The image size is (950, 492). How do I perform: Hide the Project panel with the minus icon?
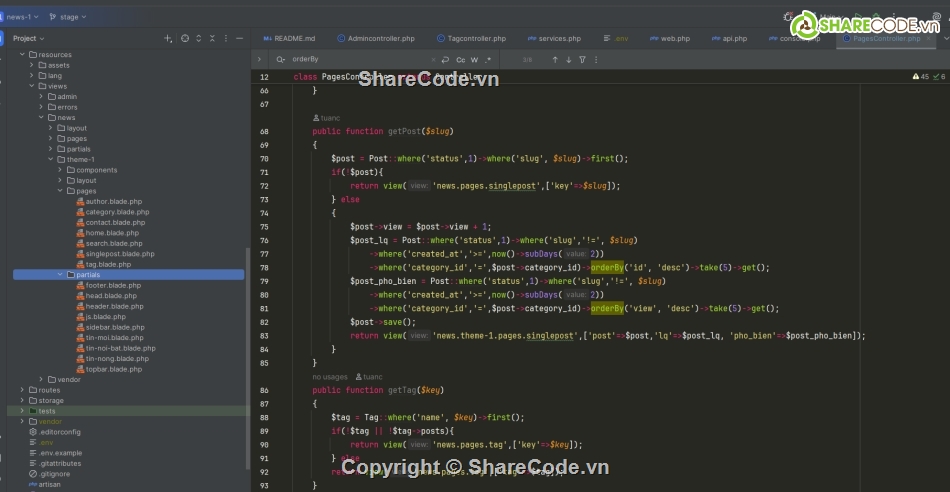click(x=239, y=38)
